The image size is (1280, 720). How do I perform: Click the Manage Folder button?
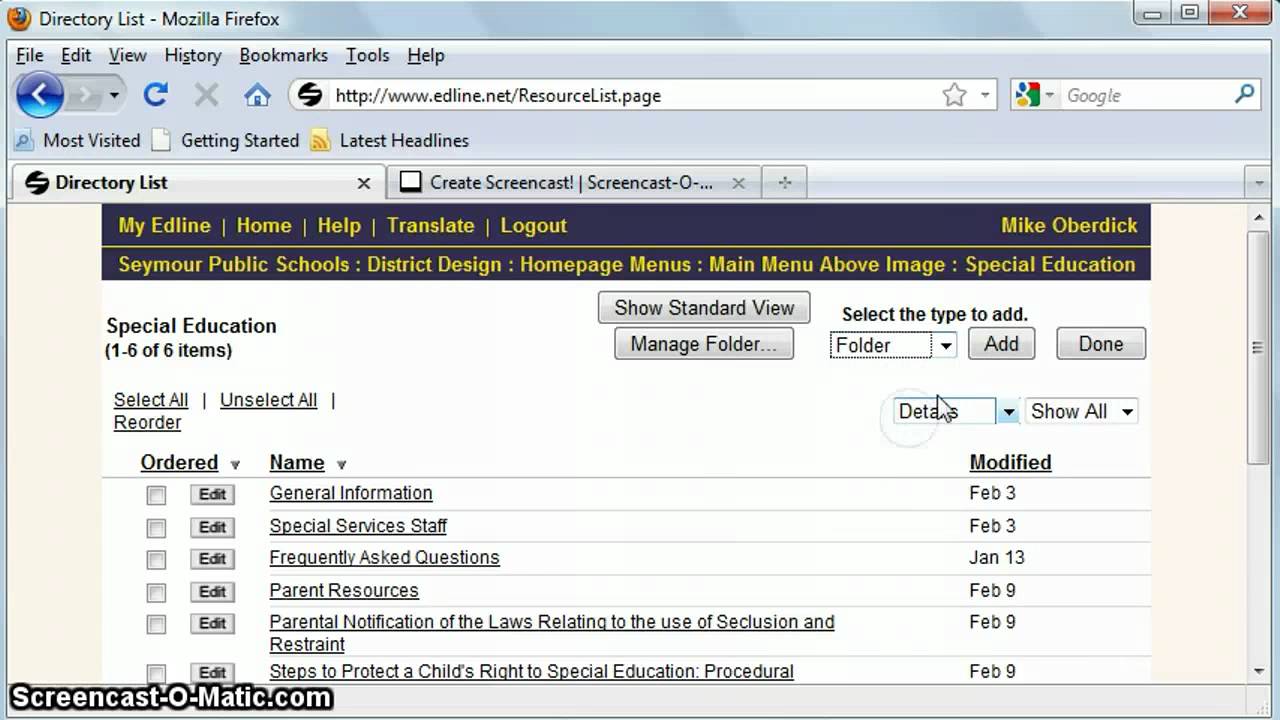point(704,344)
